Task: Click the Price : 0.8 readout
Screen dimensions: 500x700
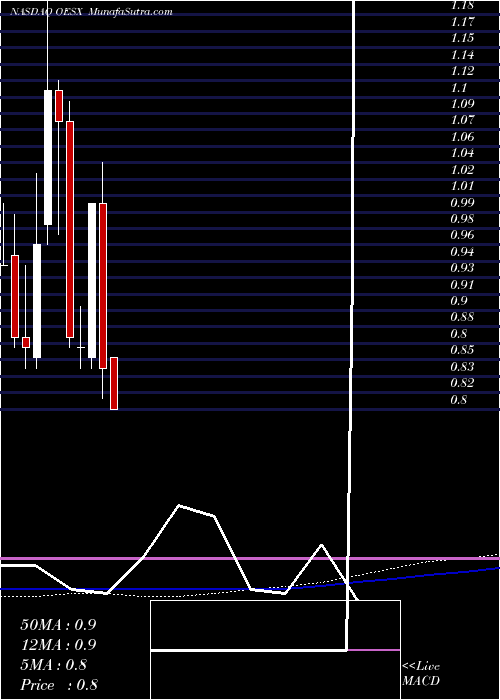Action: [59, 685]
